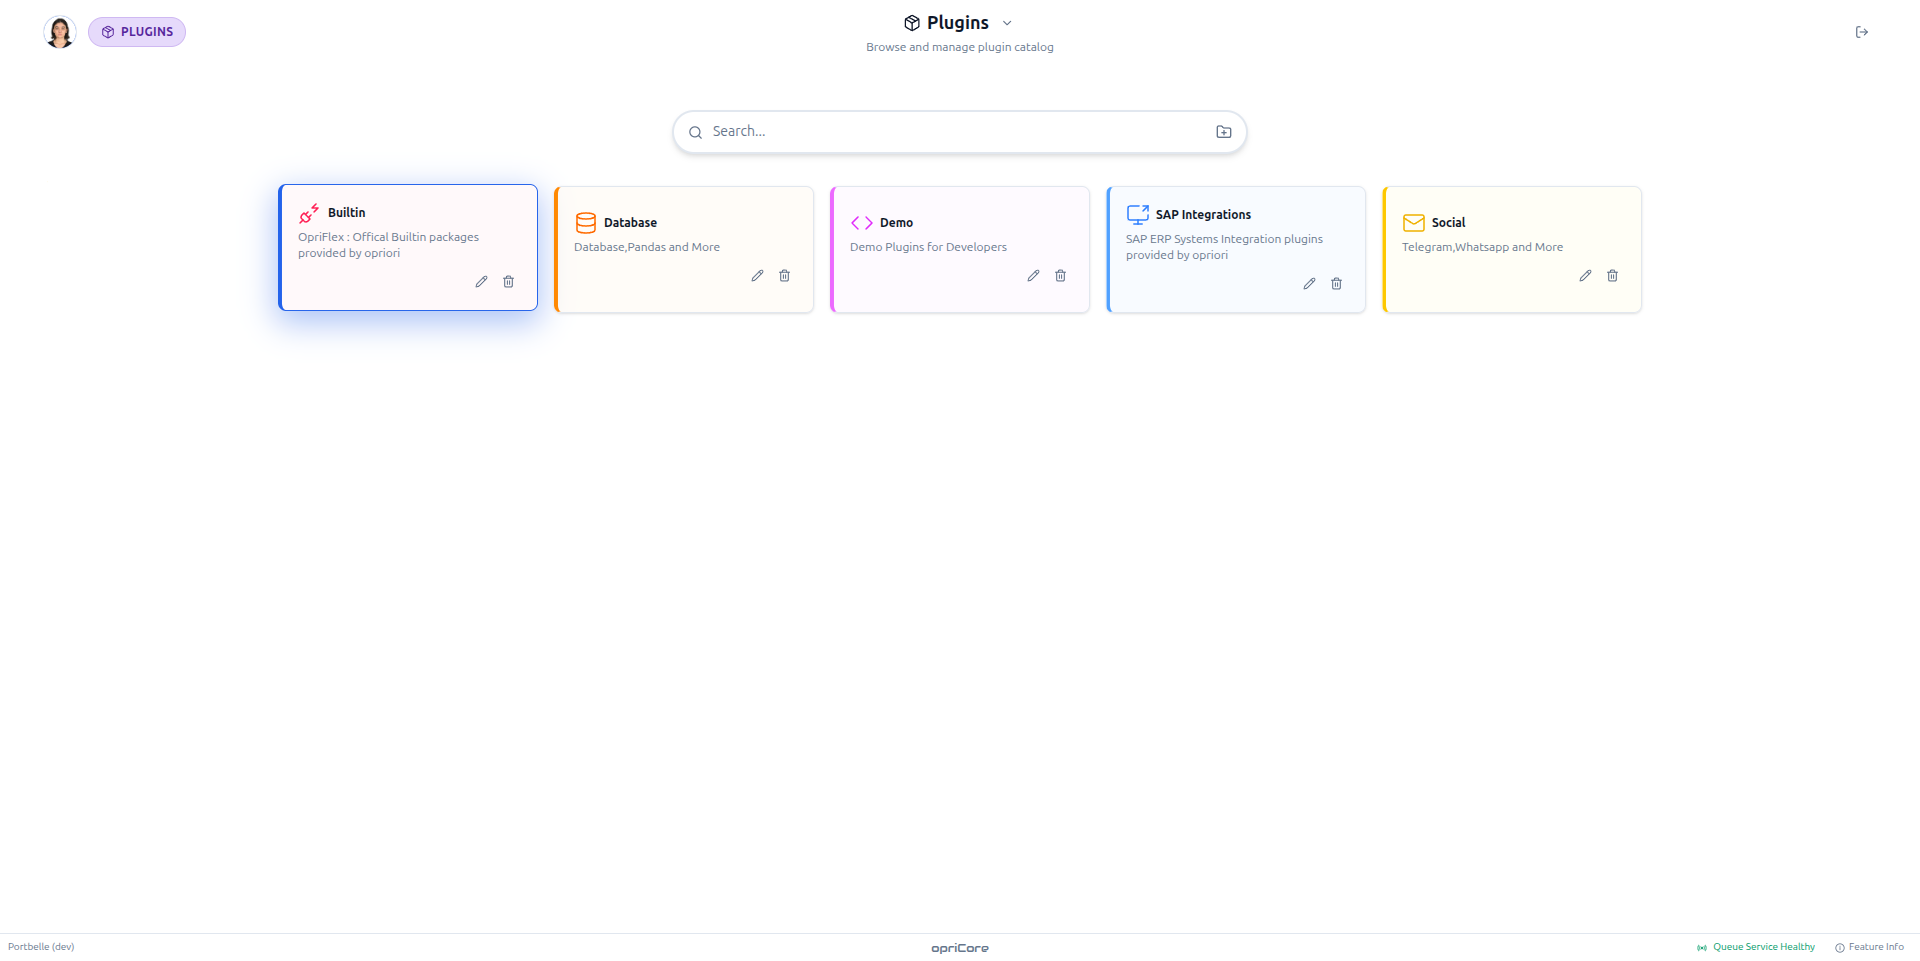Viewport: 1920px width, 961px height.
Task: Edit the Social category pencil icon
Action: point(1585,276)
